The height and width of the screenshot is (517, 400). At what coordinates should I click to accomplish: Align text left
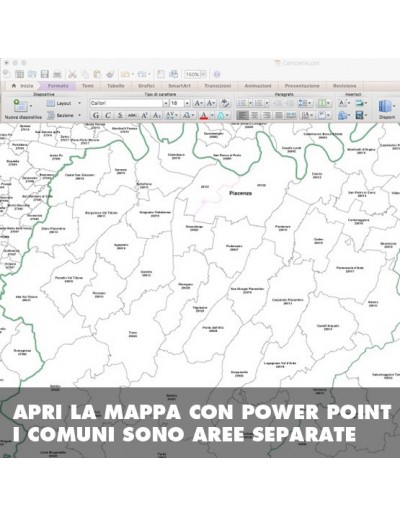pos(242,115)
